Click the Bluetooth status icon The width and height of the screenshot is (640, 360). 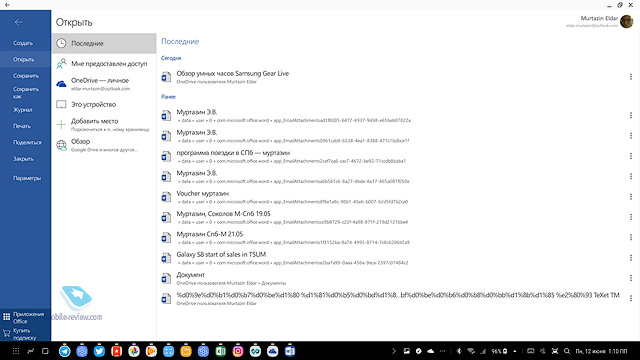click(x=459, y=351)
